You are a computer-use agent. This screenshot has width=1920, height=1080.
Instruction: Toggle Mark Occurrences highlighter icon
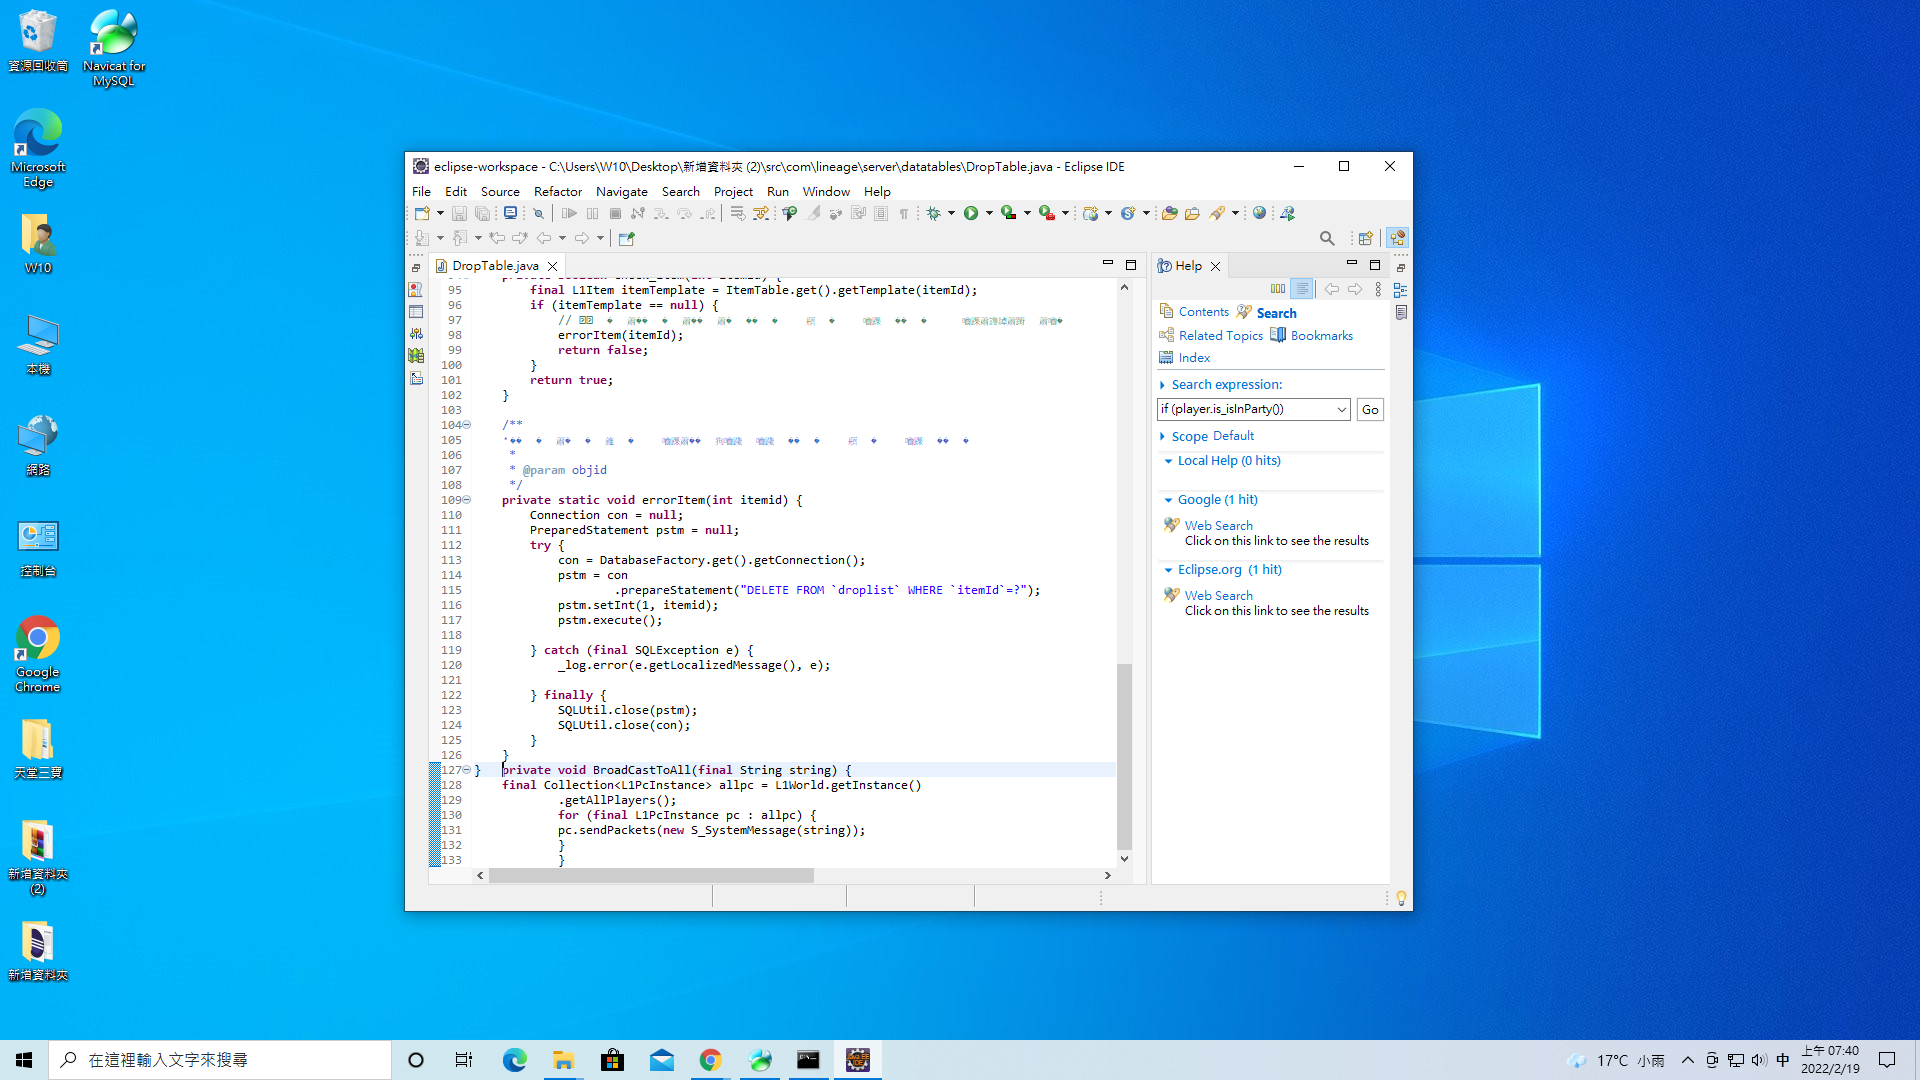click(x=813, y=213)
